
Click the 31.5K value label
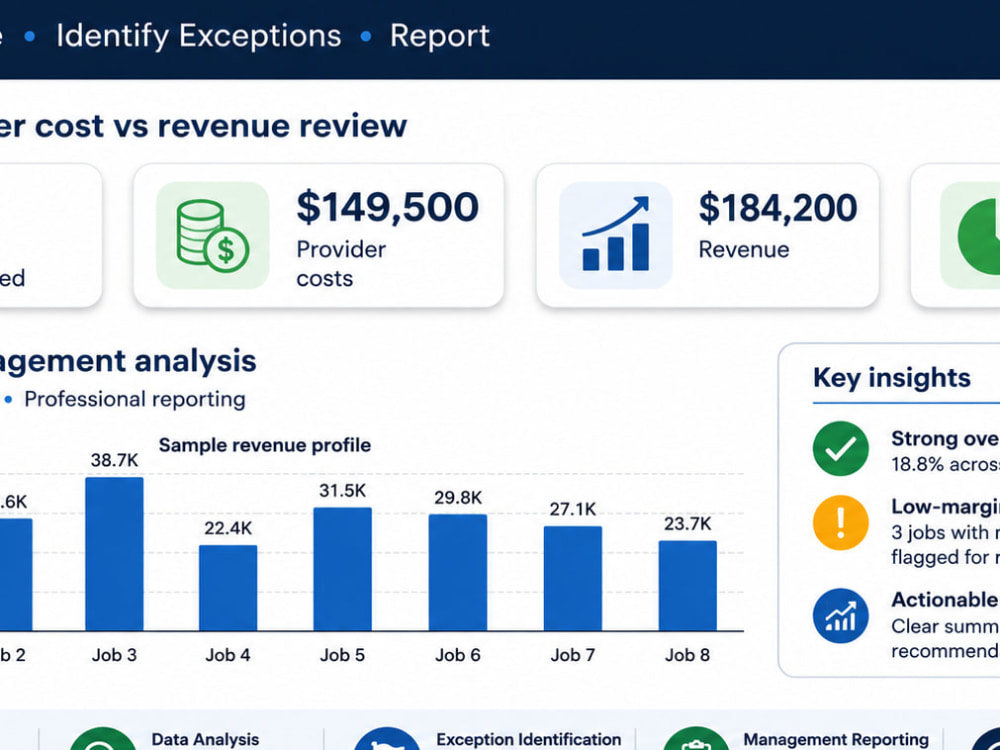pyautogui.click(x=342, y=490)
